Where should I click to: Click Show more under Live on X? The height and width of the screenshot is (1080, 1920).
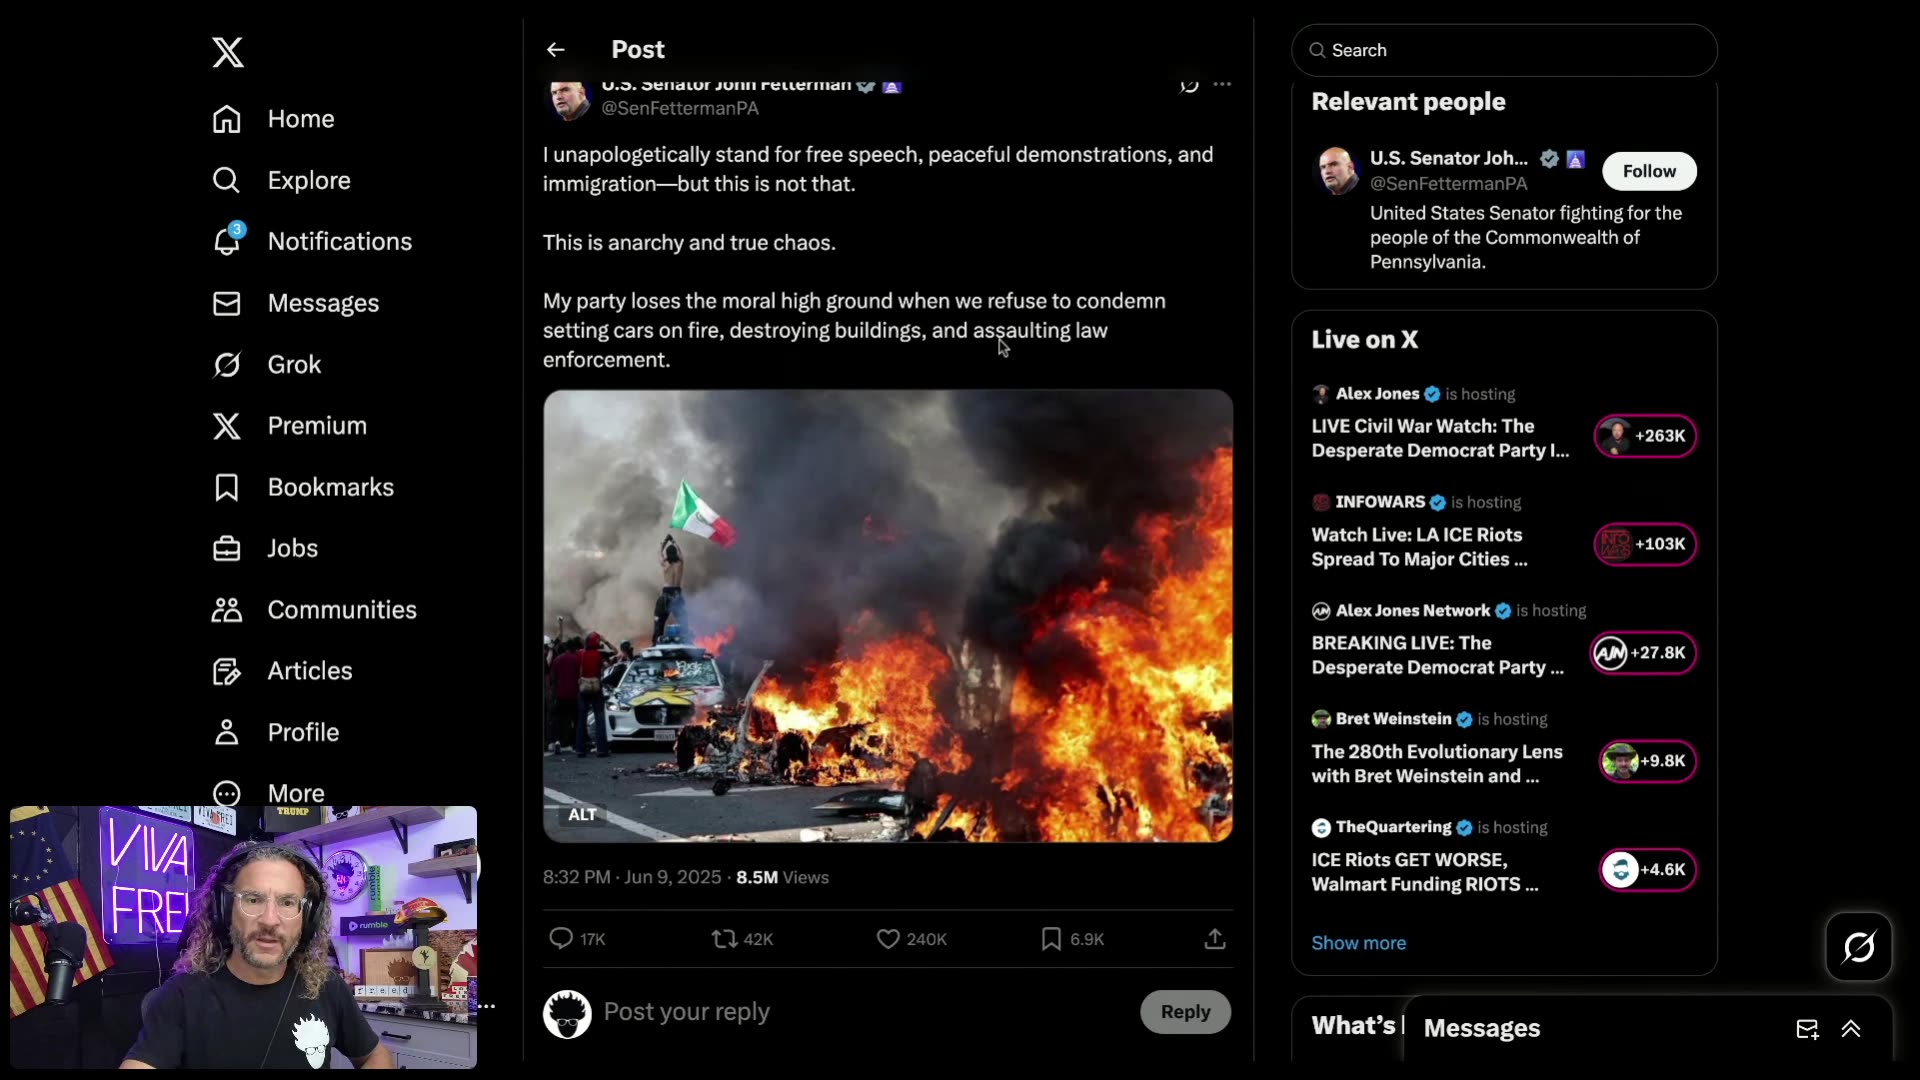pyautogui.click(x=1357, y=942)
